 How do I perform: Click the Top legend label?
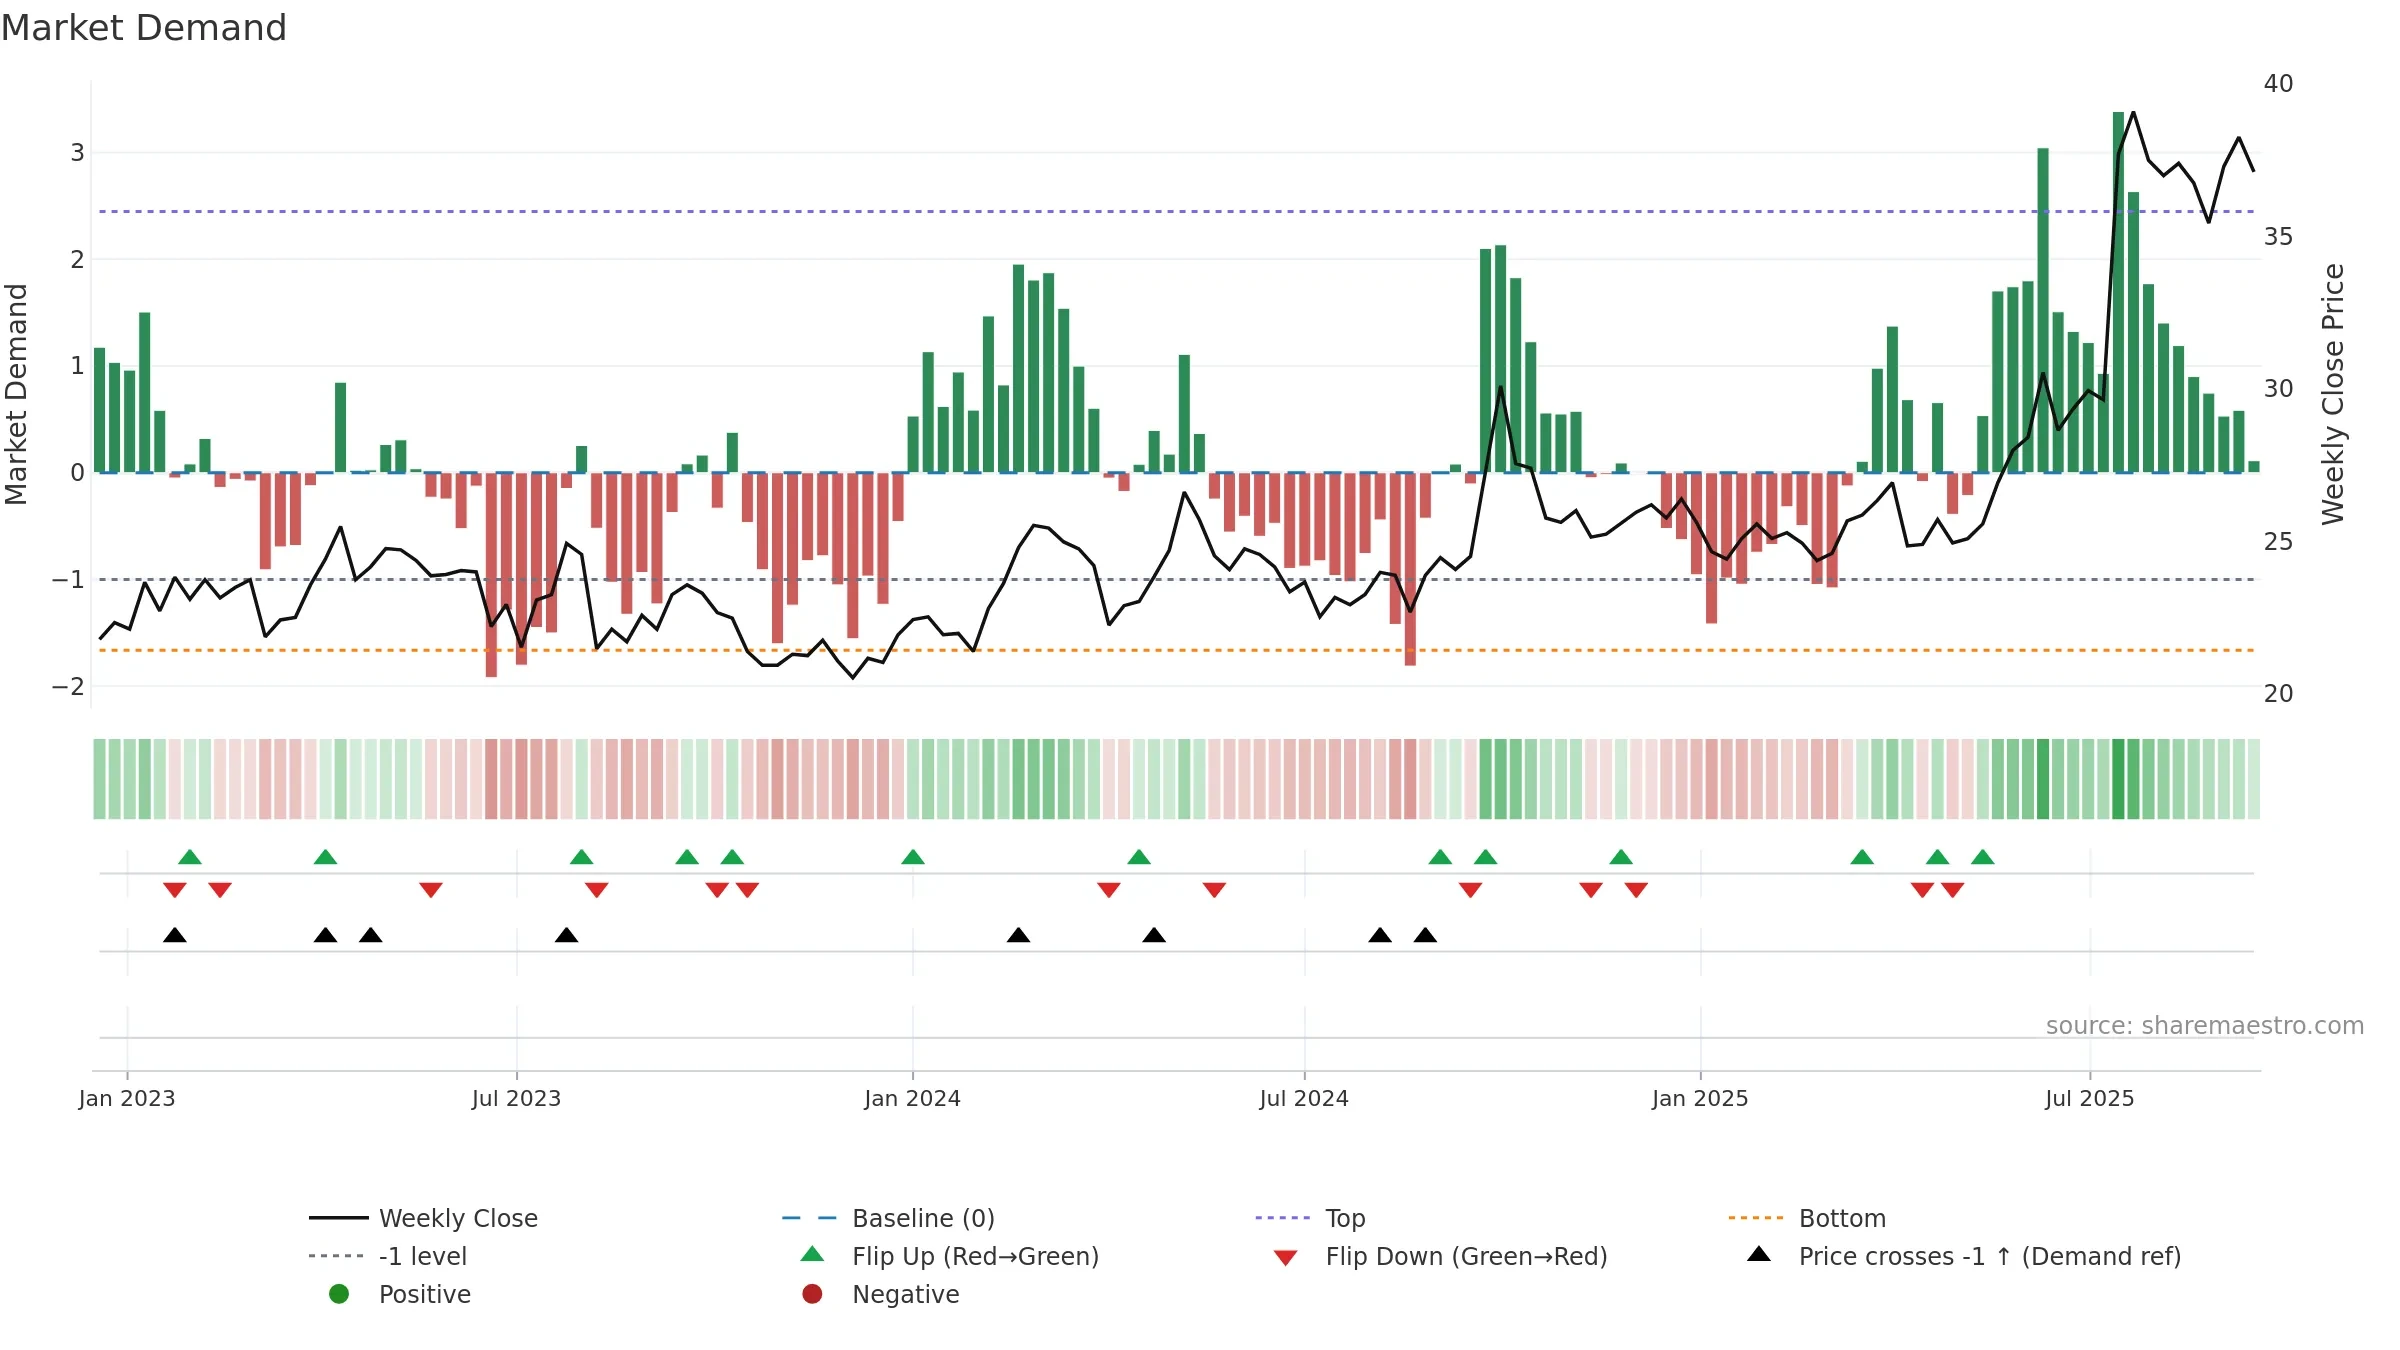click(x=1345, y=1218)
